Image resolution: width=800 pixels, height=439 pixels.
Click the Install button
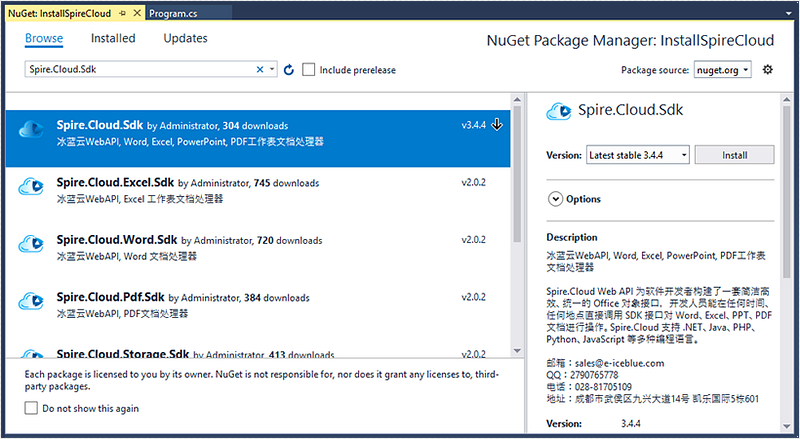[734, 155]
